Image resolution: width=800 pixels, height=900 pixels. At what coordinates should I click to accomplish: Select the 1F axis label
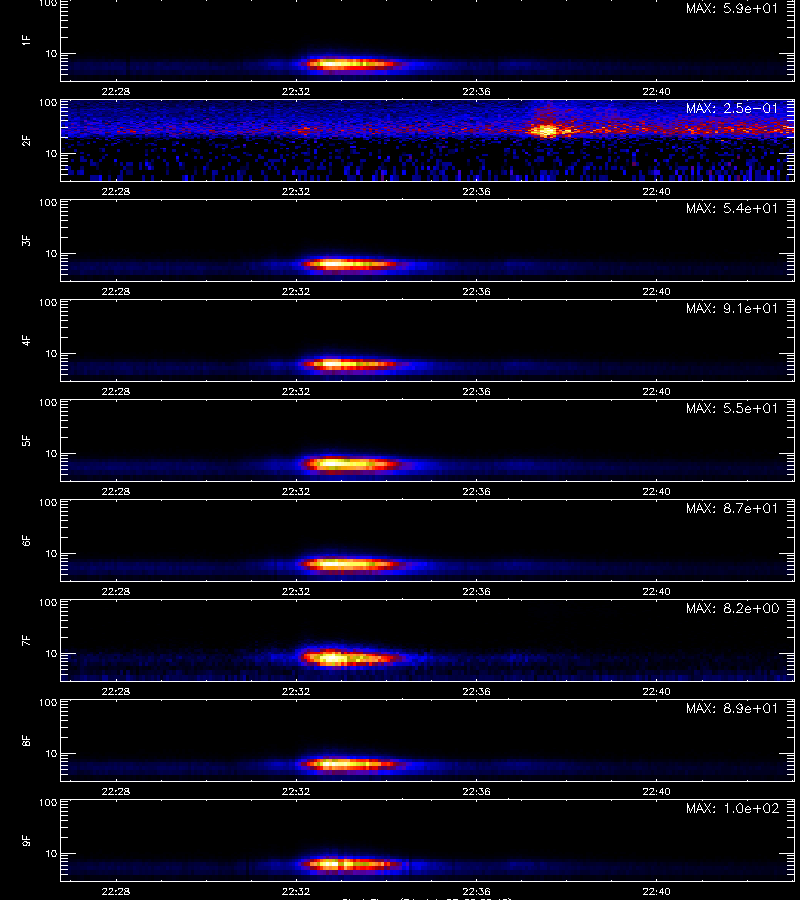(x=26, y=40)
